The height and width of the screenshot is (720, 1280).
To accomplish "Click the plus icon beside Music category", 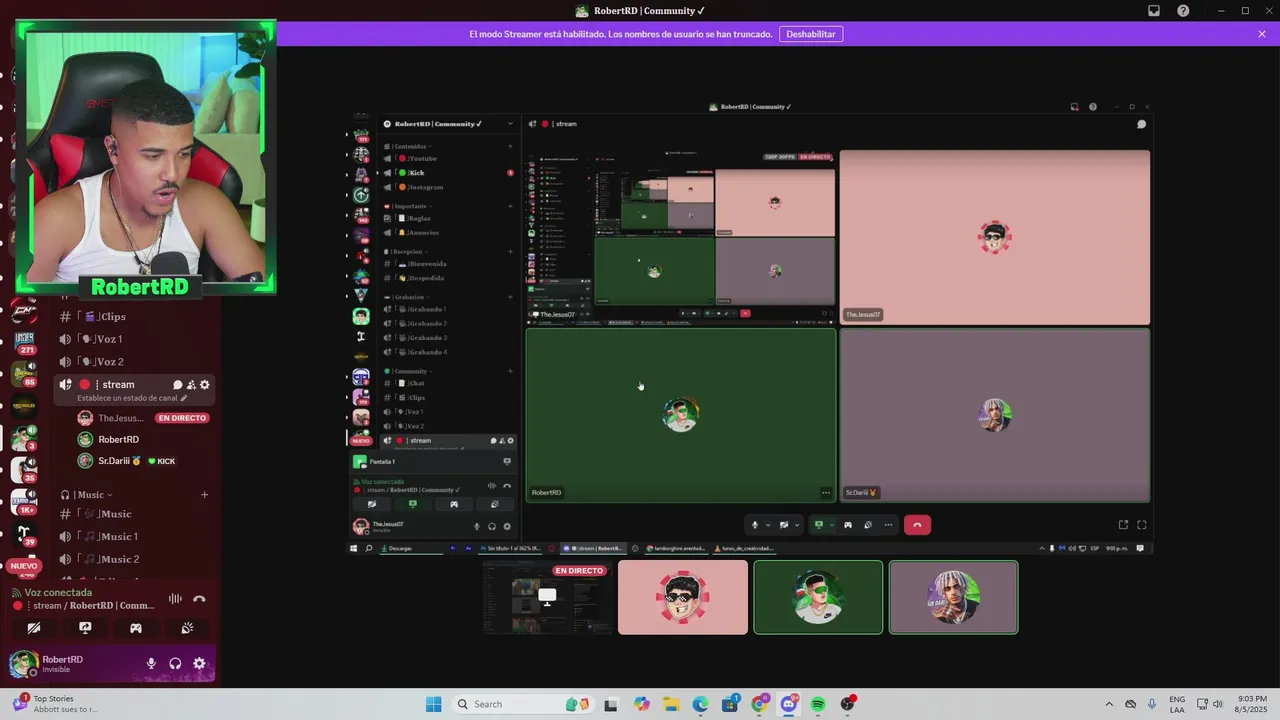I will pyautogui.click(x=204, y=495).
